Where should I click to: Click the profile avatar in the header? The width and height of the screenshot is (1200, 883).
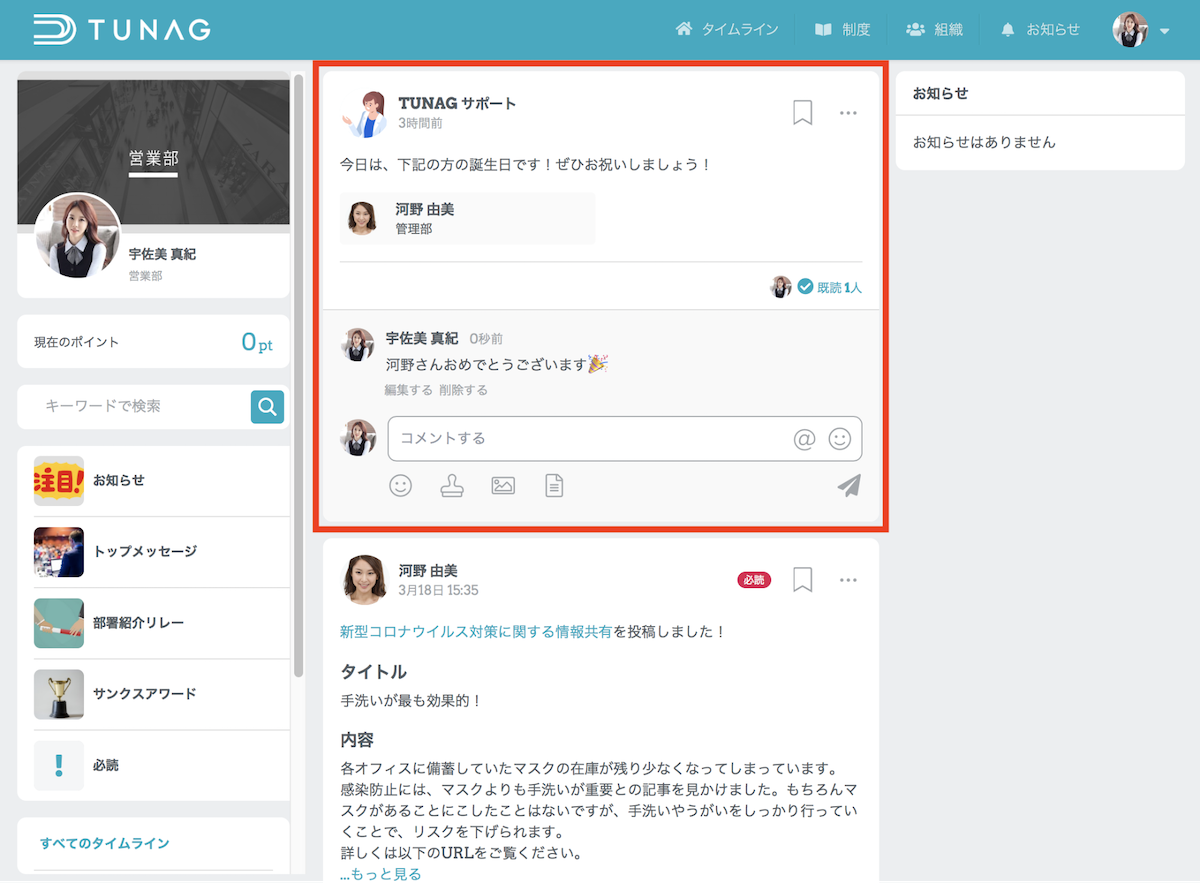[x=1130, y=30]
